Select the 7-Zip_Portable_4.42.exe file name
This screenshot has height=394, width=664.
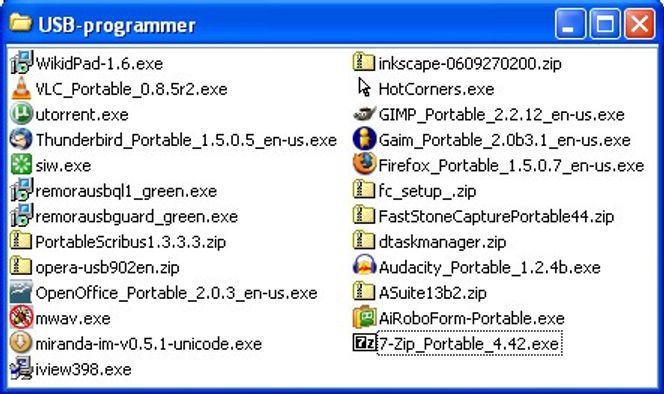[x=470, y=344]
